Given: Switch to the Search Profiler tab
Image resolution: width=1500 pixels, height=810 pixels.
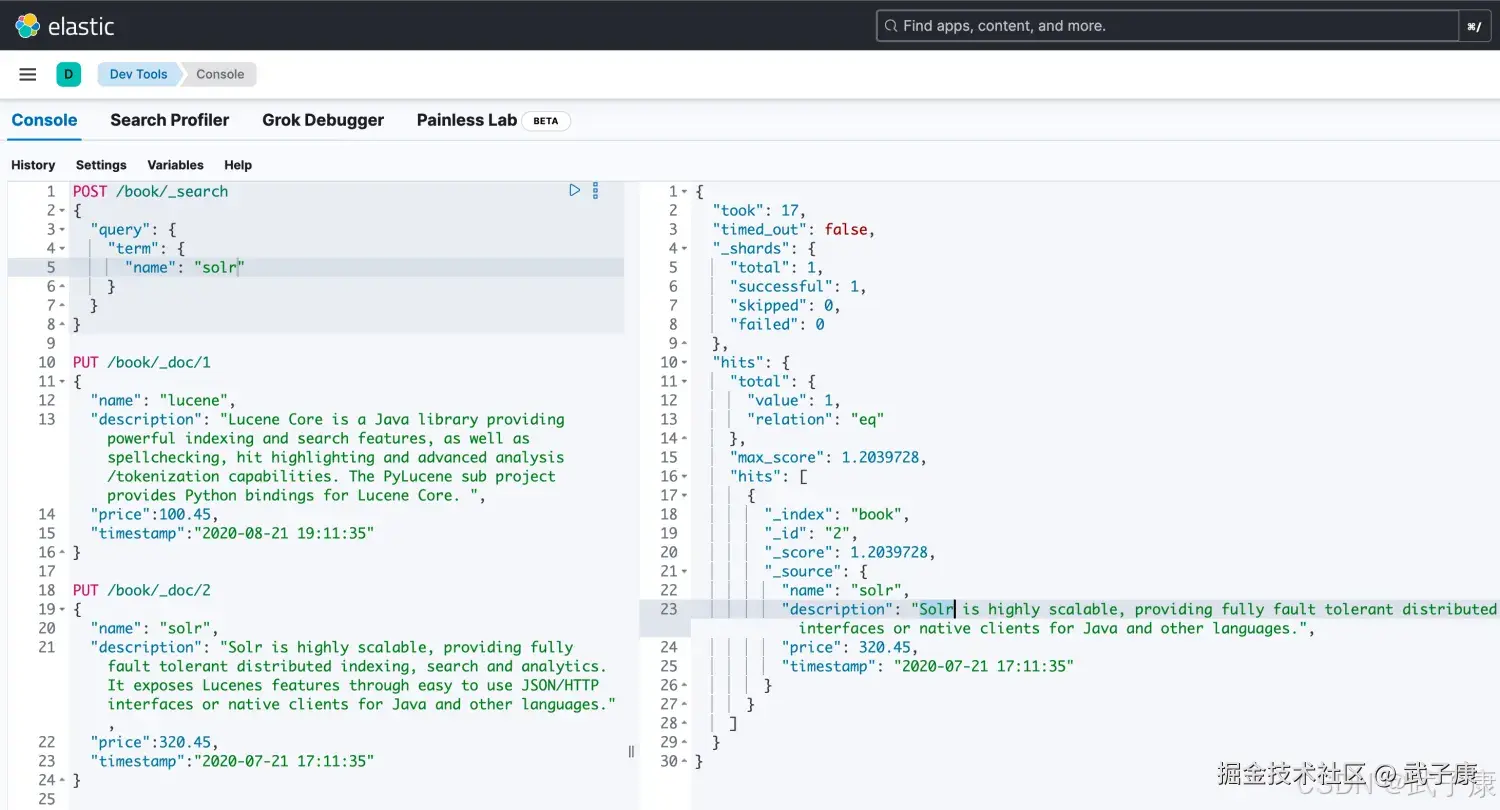Looking at the screenshot, I should [x=169, y=120].
